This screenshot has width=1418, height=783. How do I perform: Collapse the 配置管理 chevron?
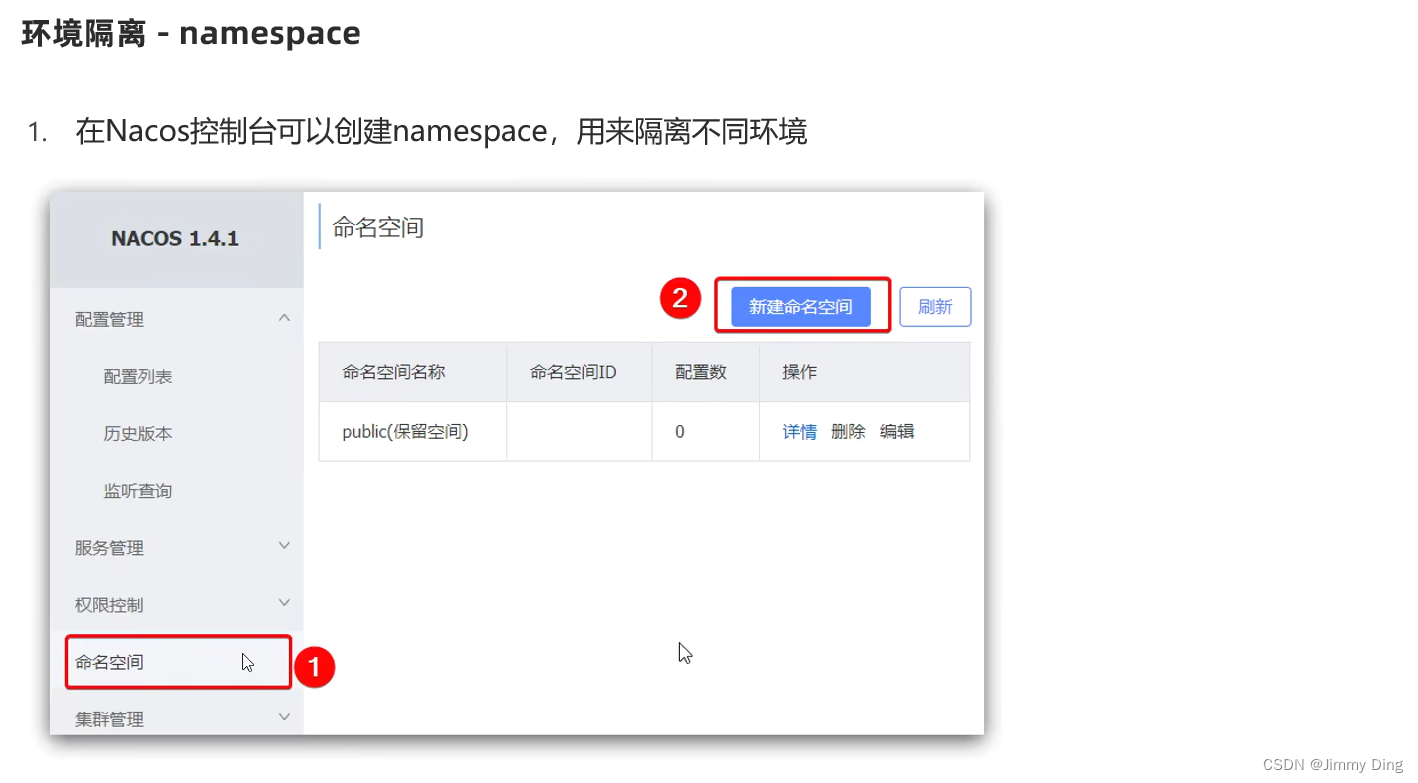tap(284, 318)
